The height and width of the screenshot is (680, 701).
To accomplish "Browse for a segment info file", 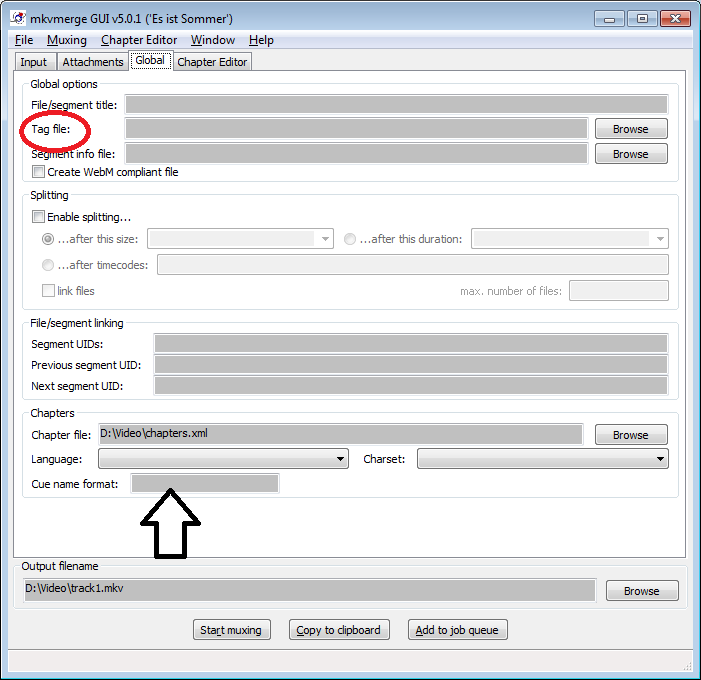I will pos(631,154).
